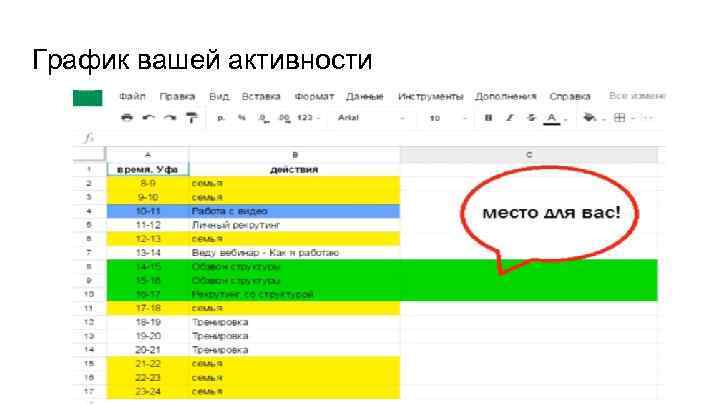Click yellow time cell '23-24'
Screen dimensions: 720x405
(x=148, y=392)
